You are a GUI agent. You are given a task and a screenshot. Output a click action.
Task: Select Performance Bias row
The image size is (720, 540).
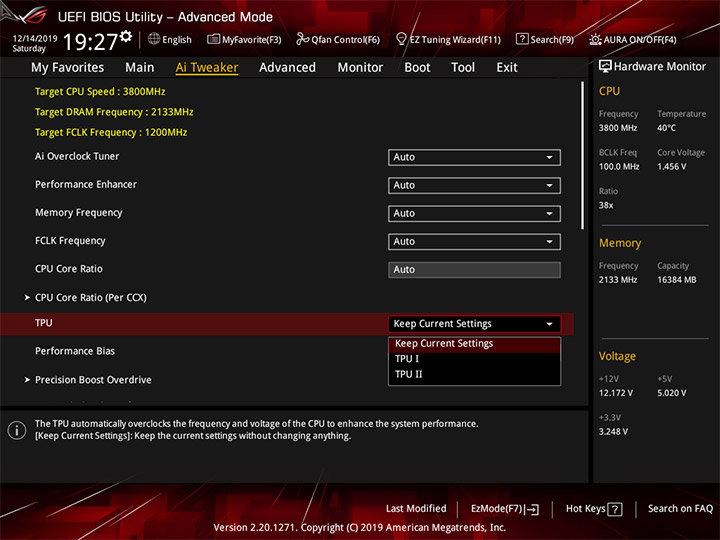(x=75, y=351)
